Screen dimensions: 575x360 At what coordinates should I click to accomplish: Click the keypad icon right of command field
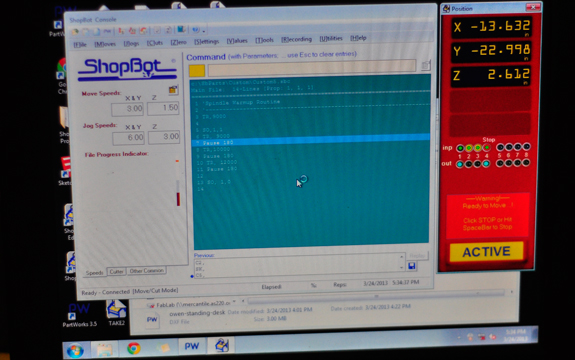[425, 66]
